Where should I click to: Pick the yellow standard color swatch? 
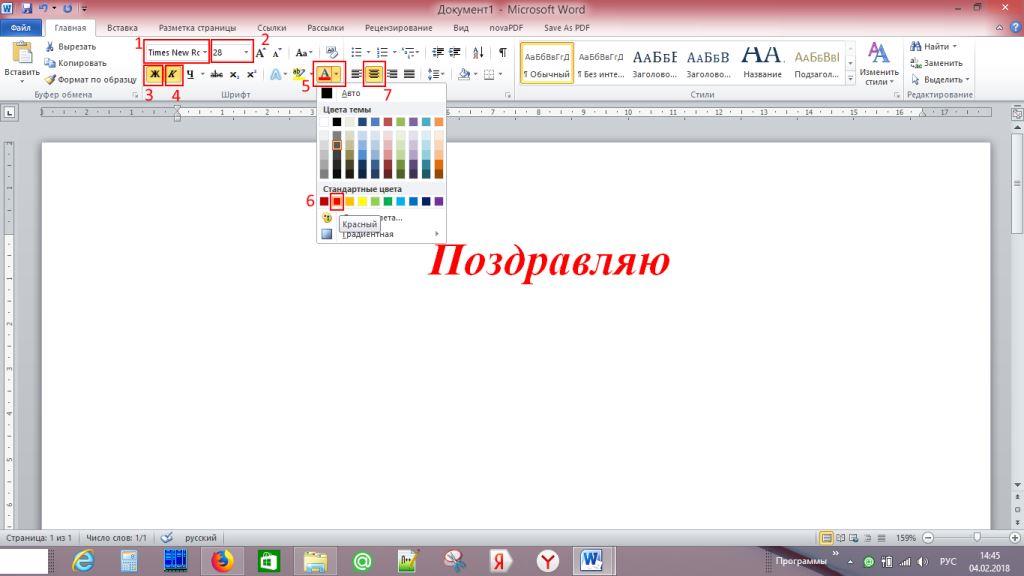coord(362,201)
